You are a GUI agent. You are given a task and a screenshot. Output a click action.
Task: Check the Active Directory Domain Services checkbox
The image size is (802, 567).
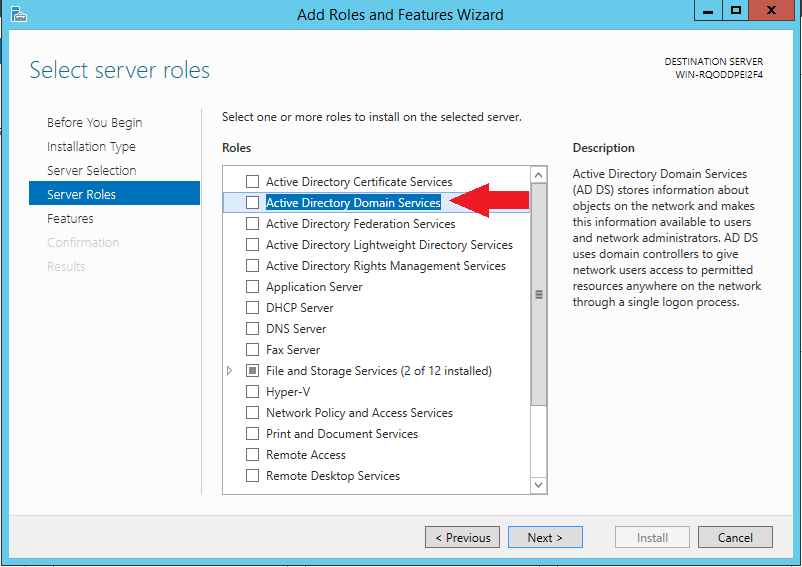[x=252, y=203]
